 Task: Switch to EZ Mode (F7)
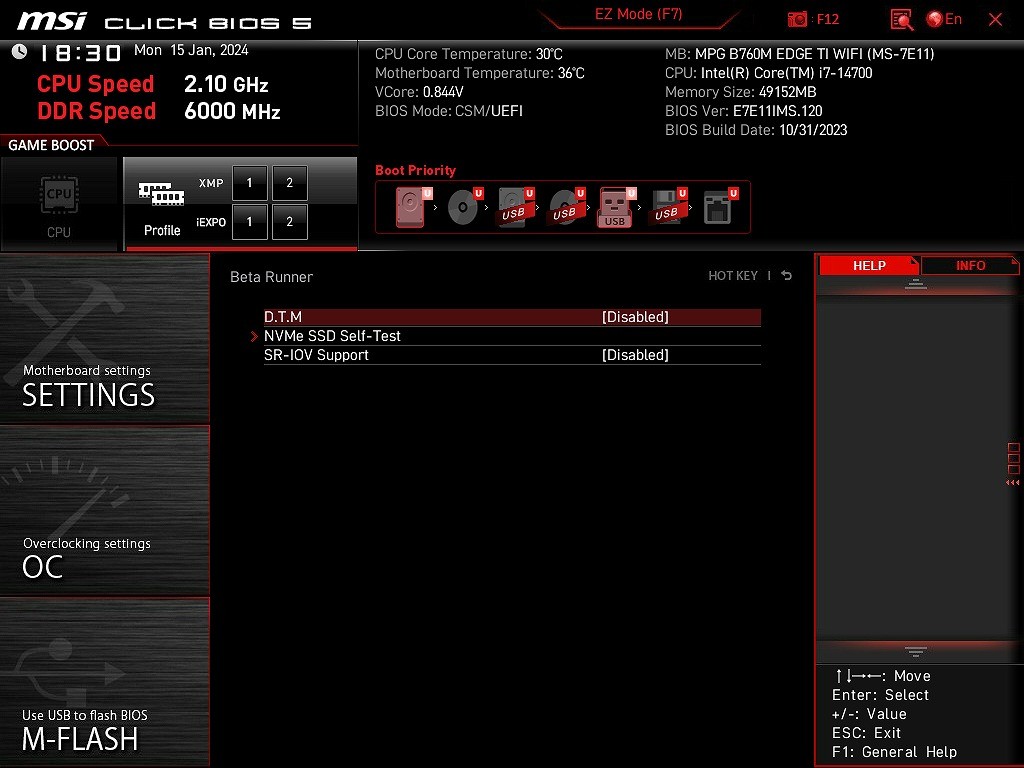[x=638, y=14]
